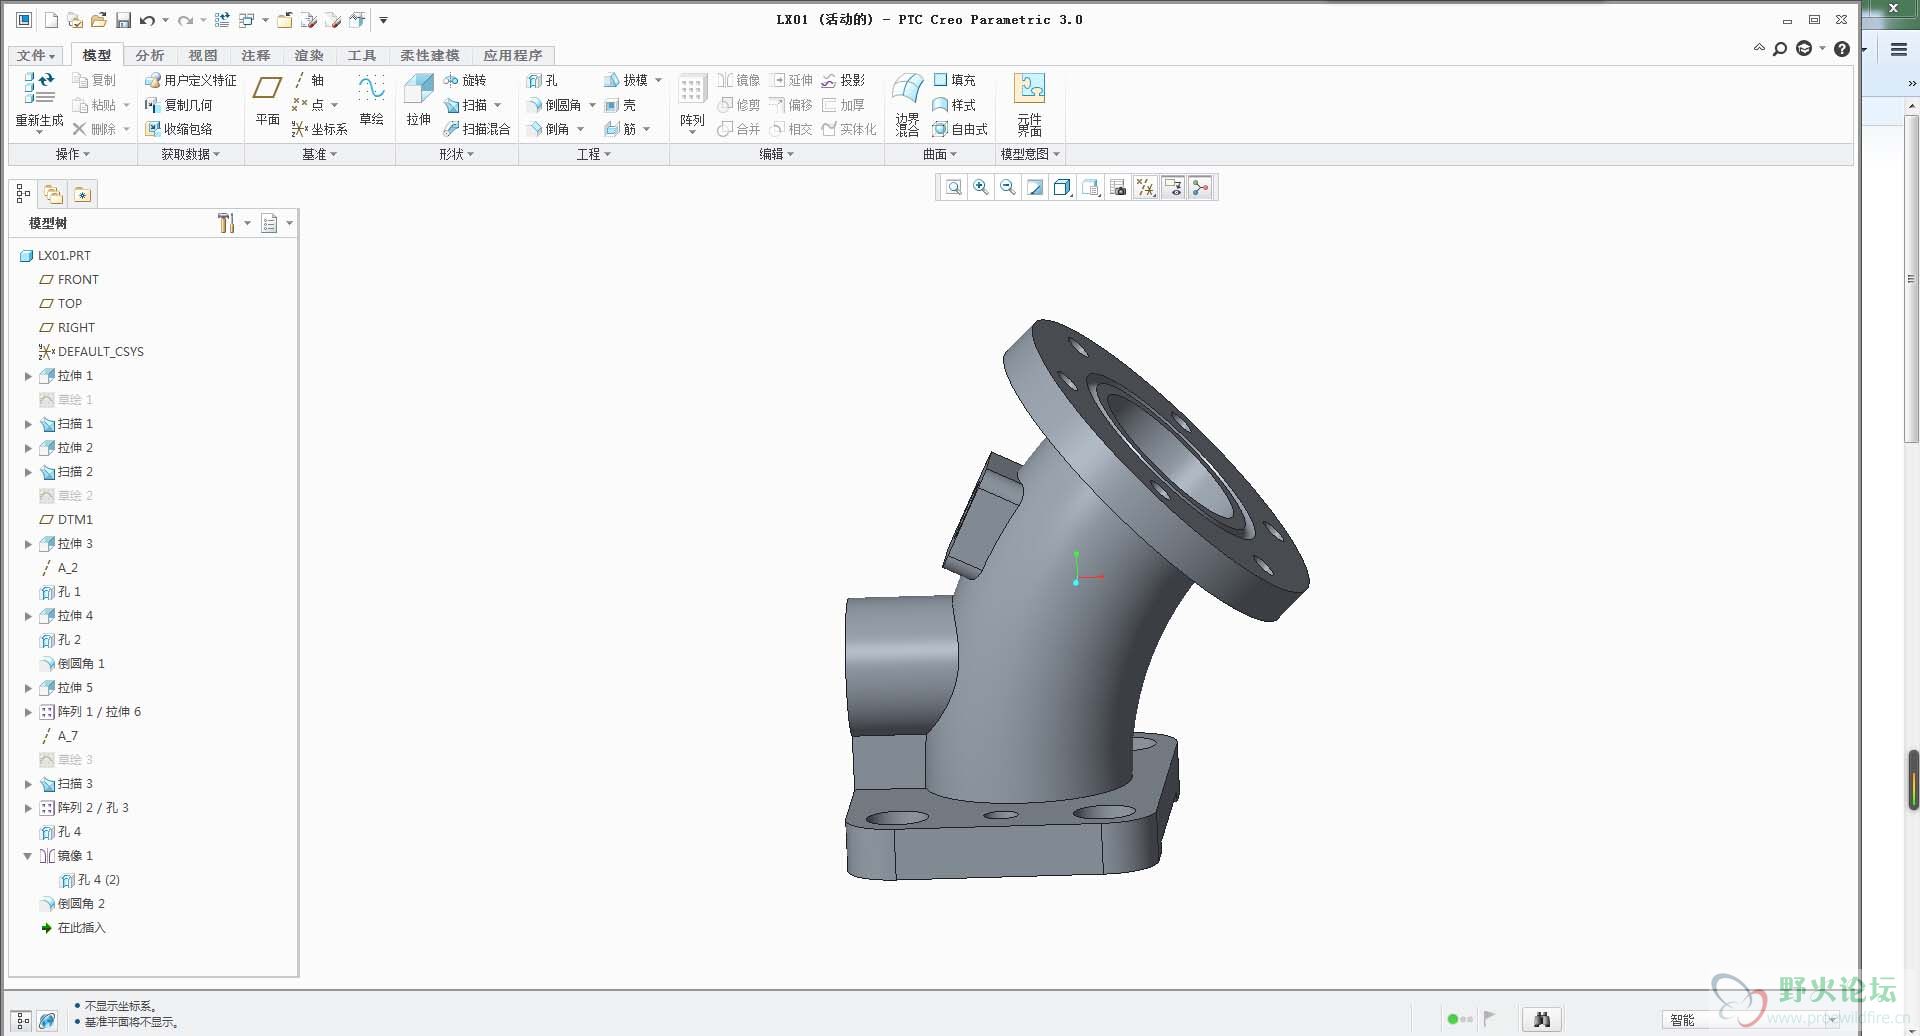Image resolution: width=1920 pixels, height=1036 pixels.
Task: Select the Hole (孔) tool
Action: (542, 80)
